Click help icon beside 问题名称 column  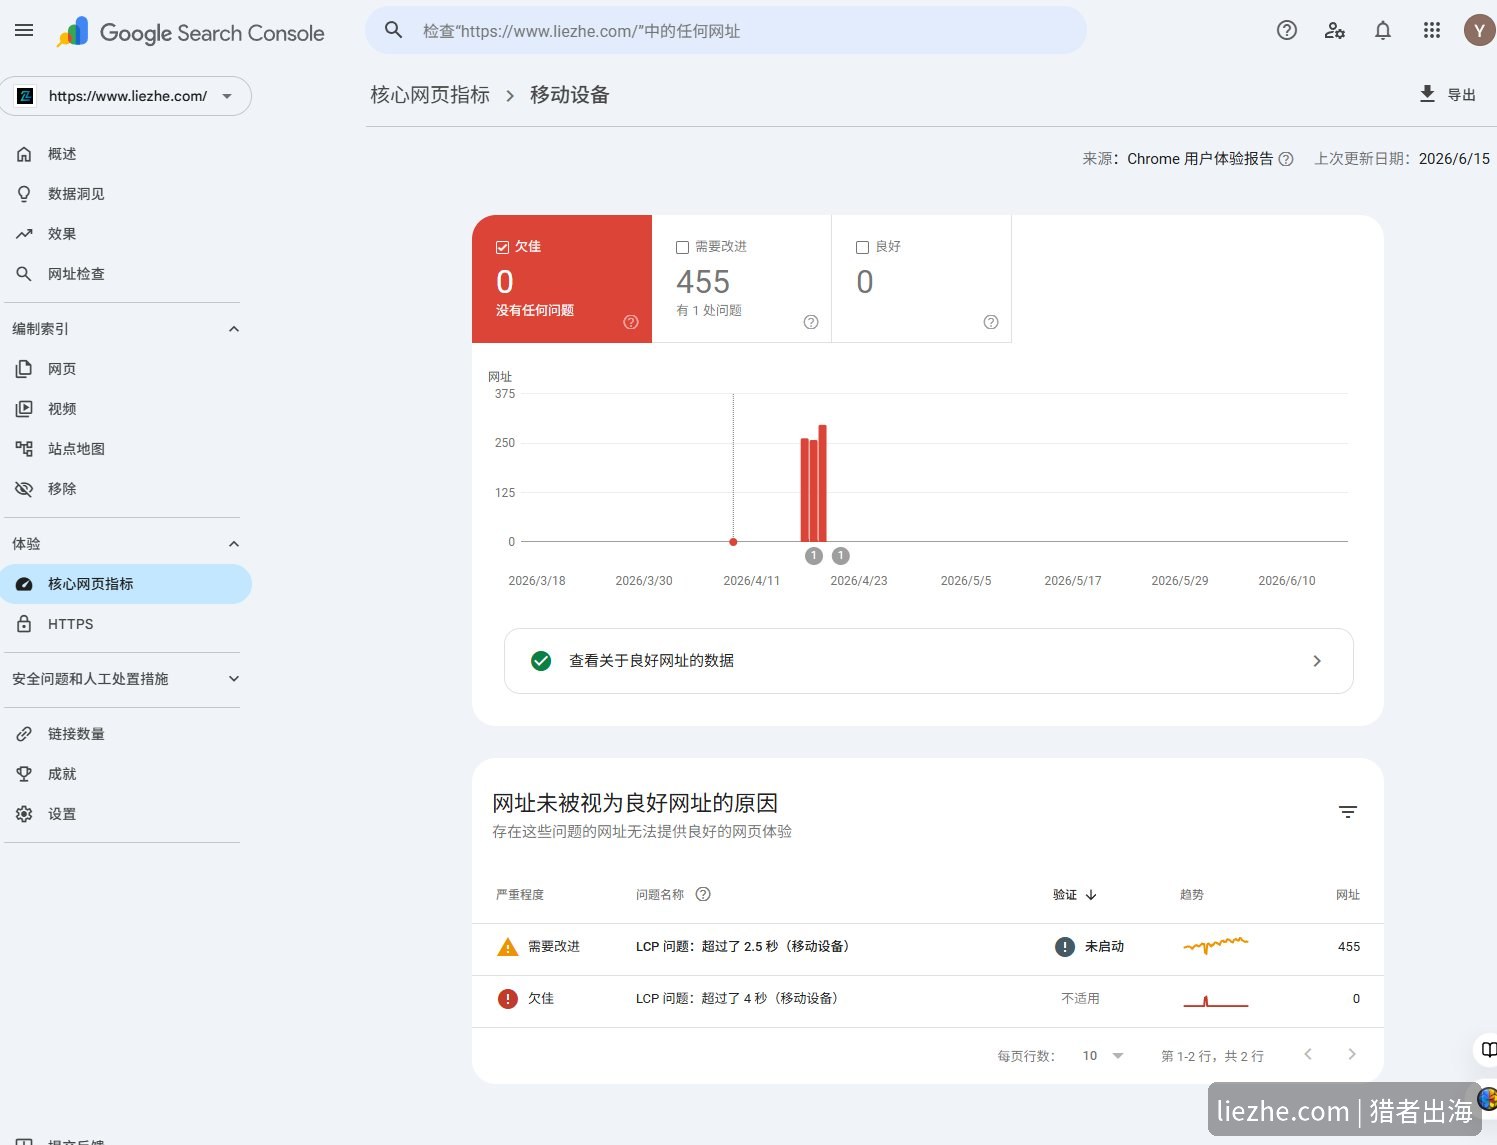click(703, 894)
